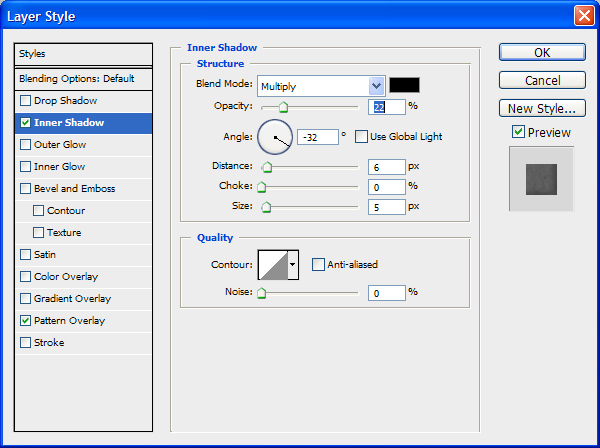Click the black shadow color swatch

(x=404, y=86)
